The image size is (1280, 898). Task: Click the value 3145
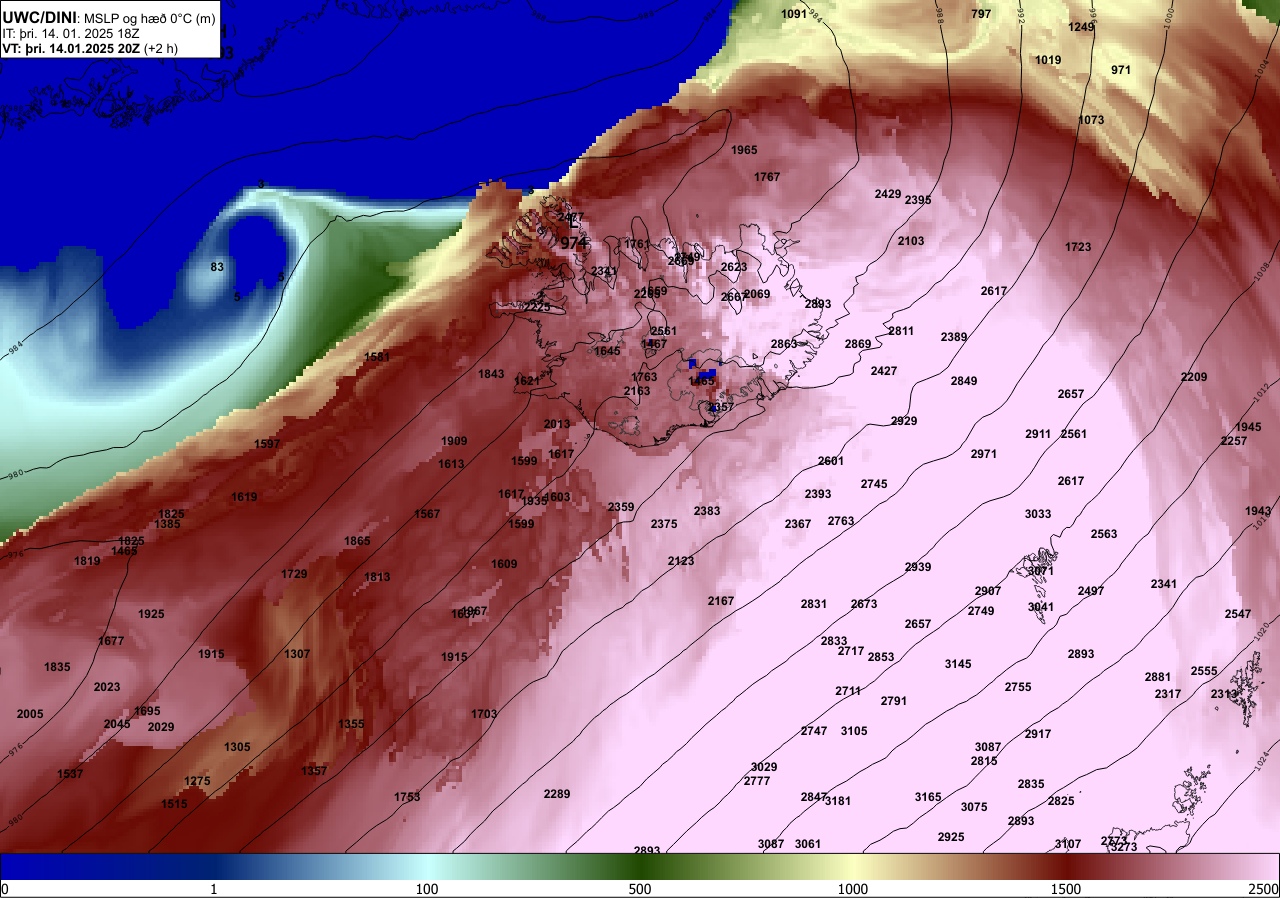(x=958, y=664)
